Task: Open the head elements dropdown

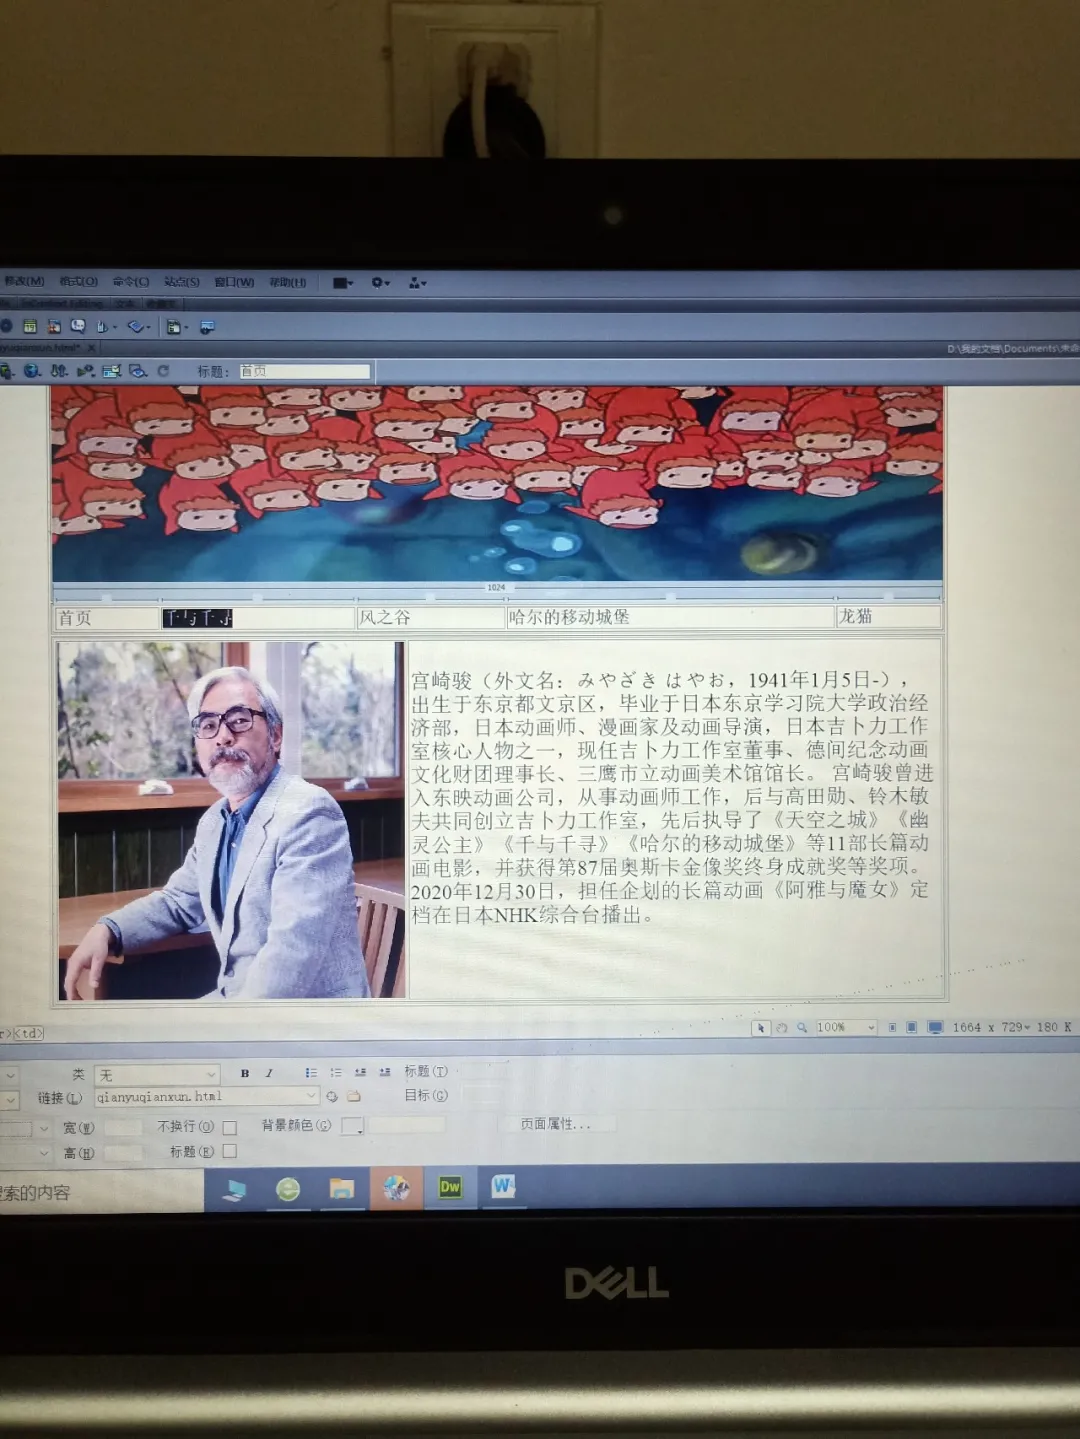Action: [x=106, y=327]
